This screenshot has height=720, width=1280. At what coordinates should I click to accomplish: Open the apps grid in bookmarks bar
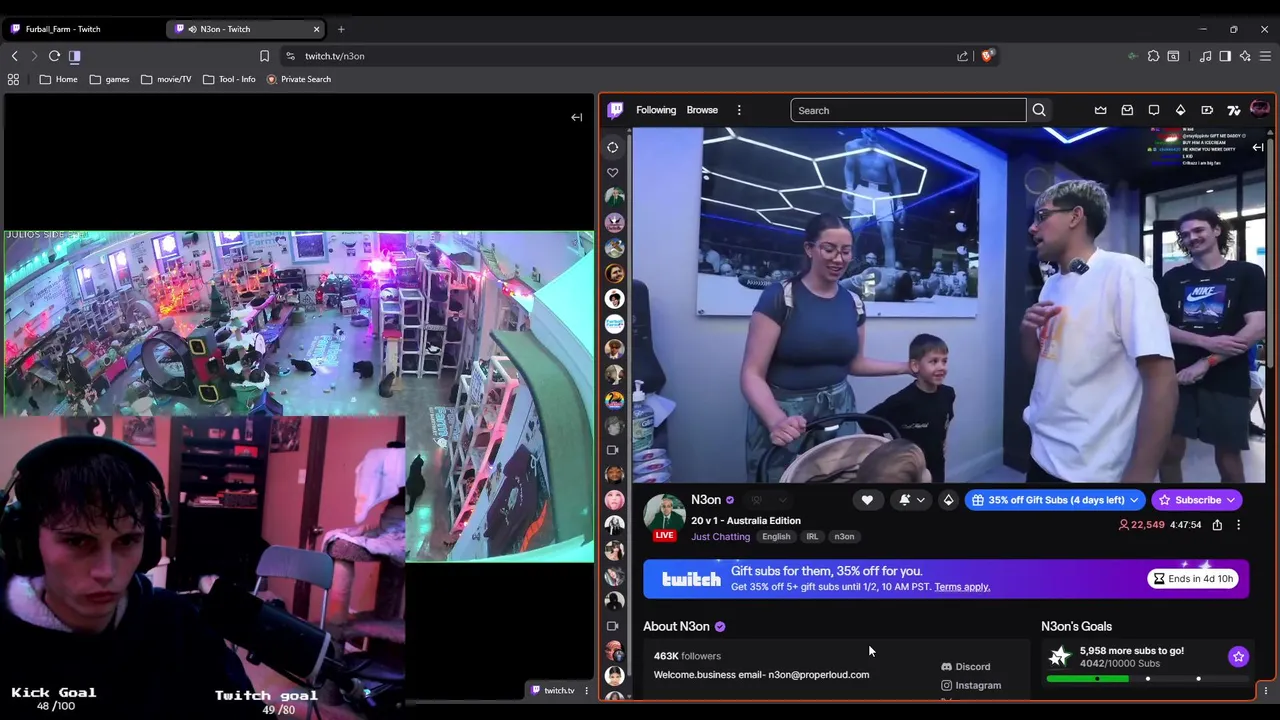point(13,79)
